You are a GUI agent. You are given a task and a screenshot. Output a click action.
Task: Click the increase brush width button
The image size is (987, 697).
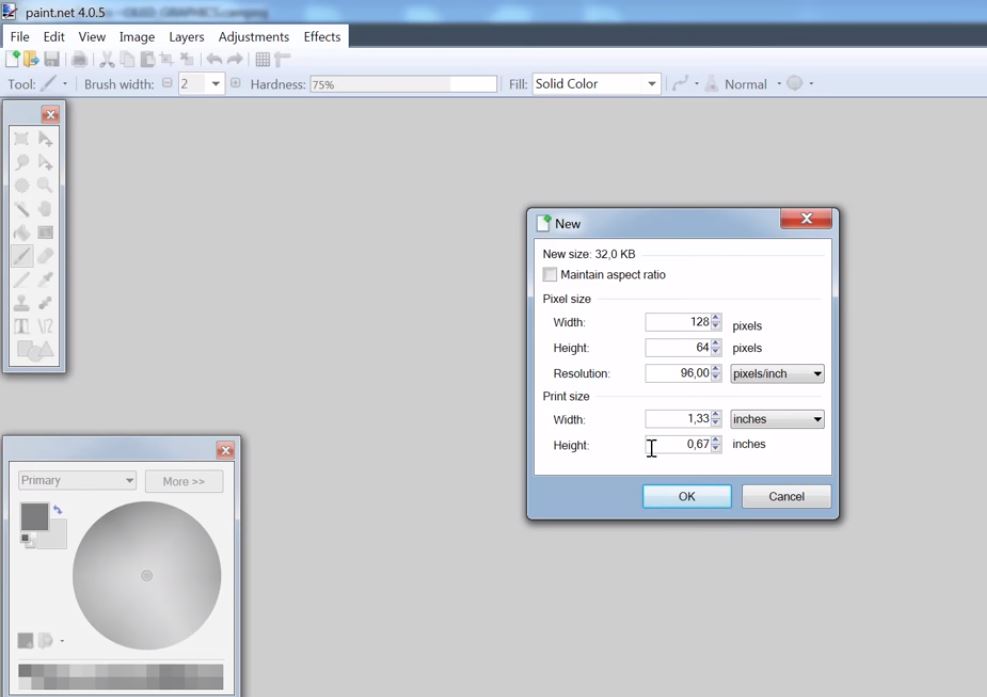point(235,83)
